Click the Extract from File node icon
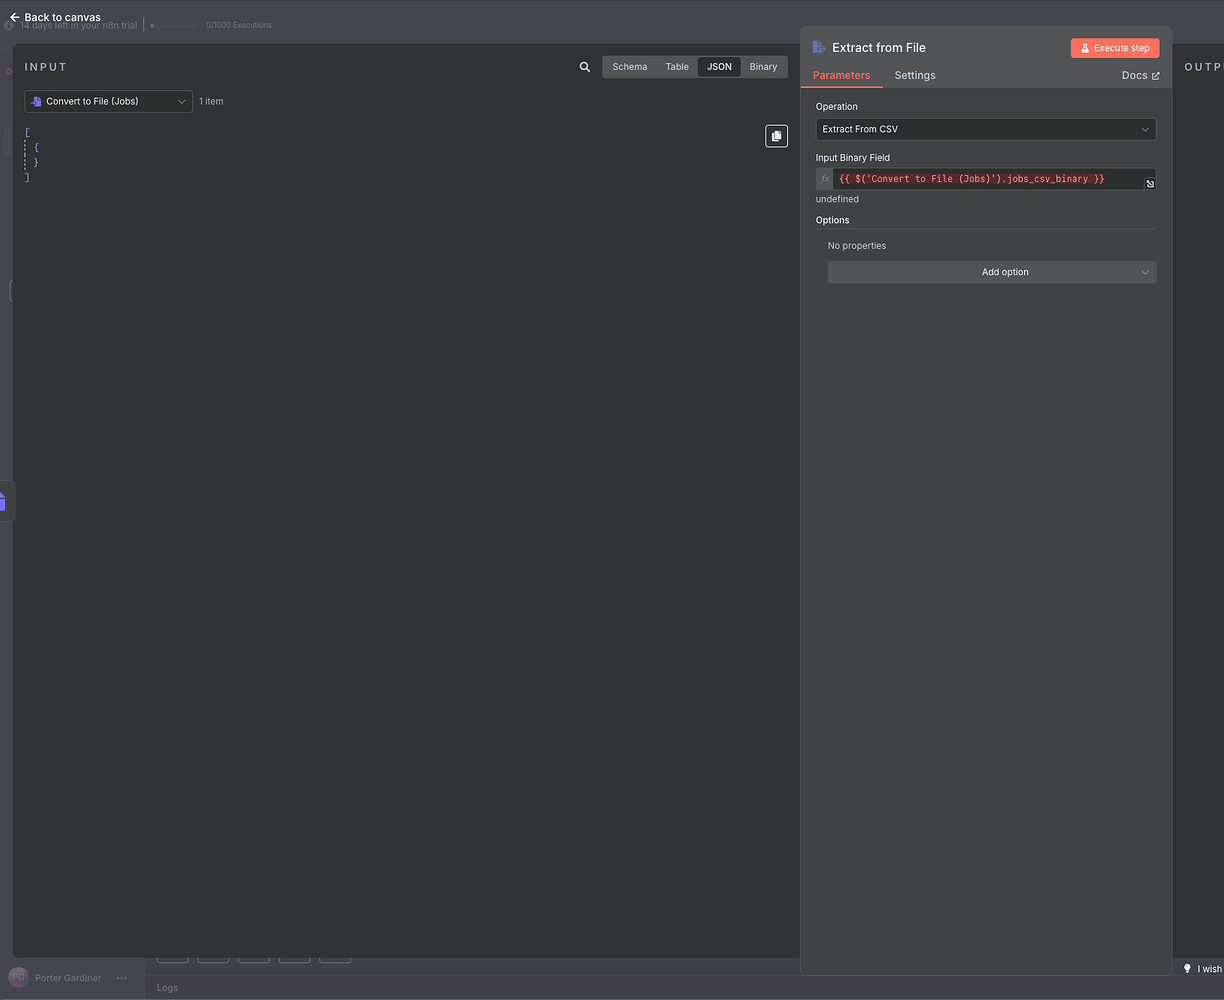This screenshot has height=1000, width=1224. pos(818,46)
